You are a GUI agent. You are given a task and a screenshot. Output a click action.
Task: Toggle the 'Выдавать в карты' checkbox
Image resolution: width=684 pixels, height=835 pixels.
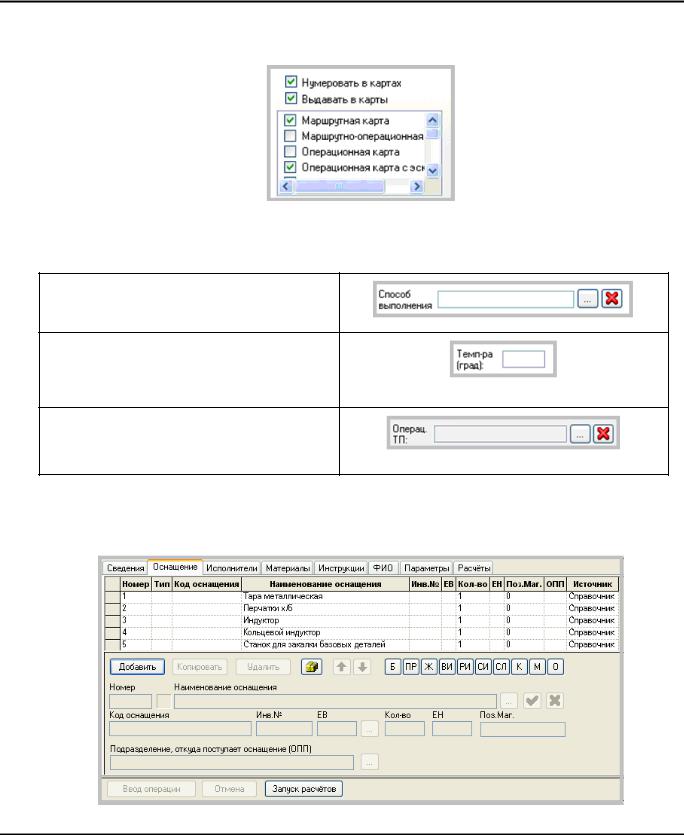[x=290, y=99]
